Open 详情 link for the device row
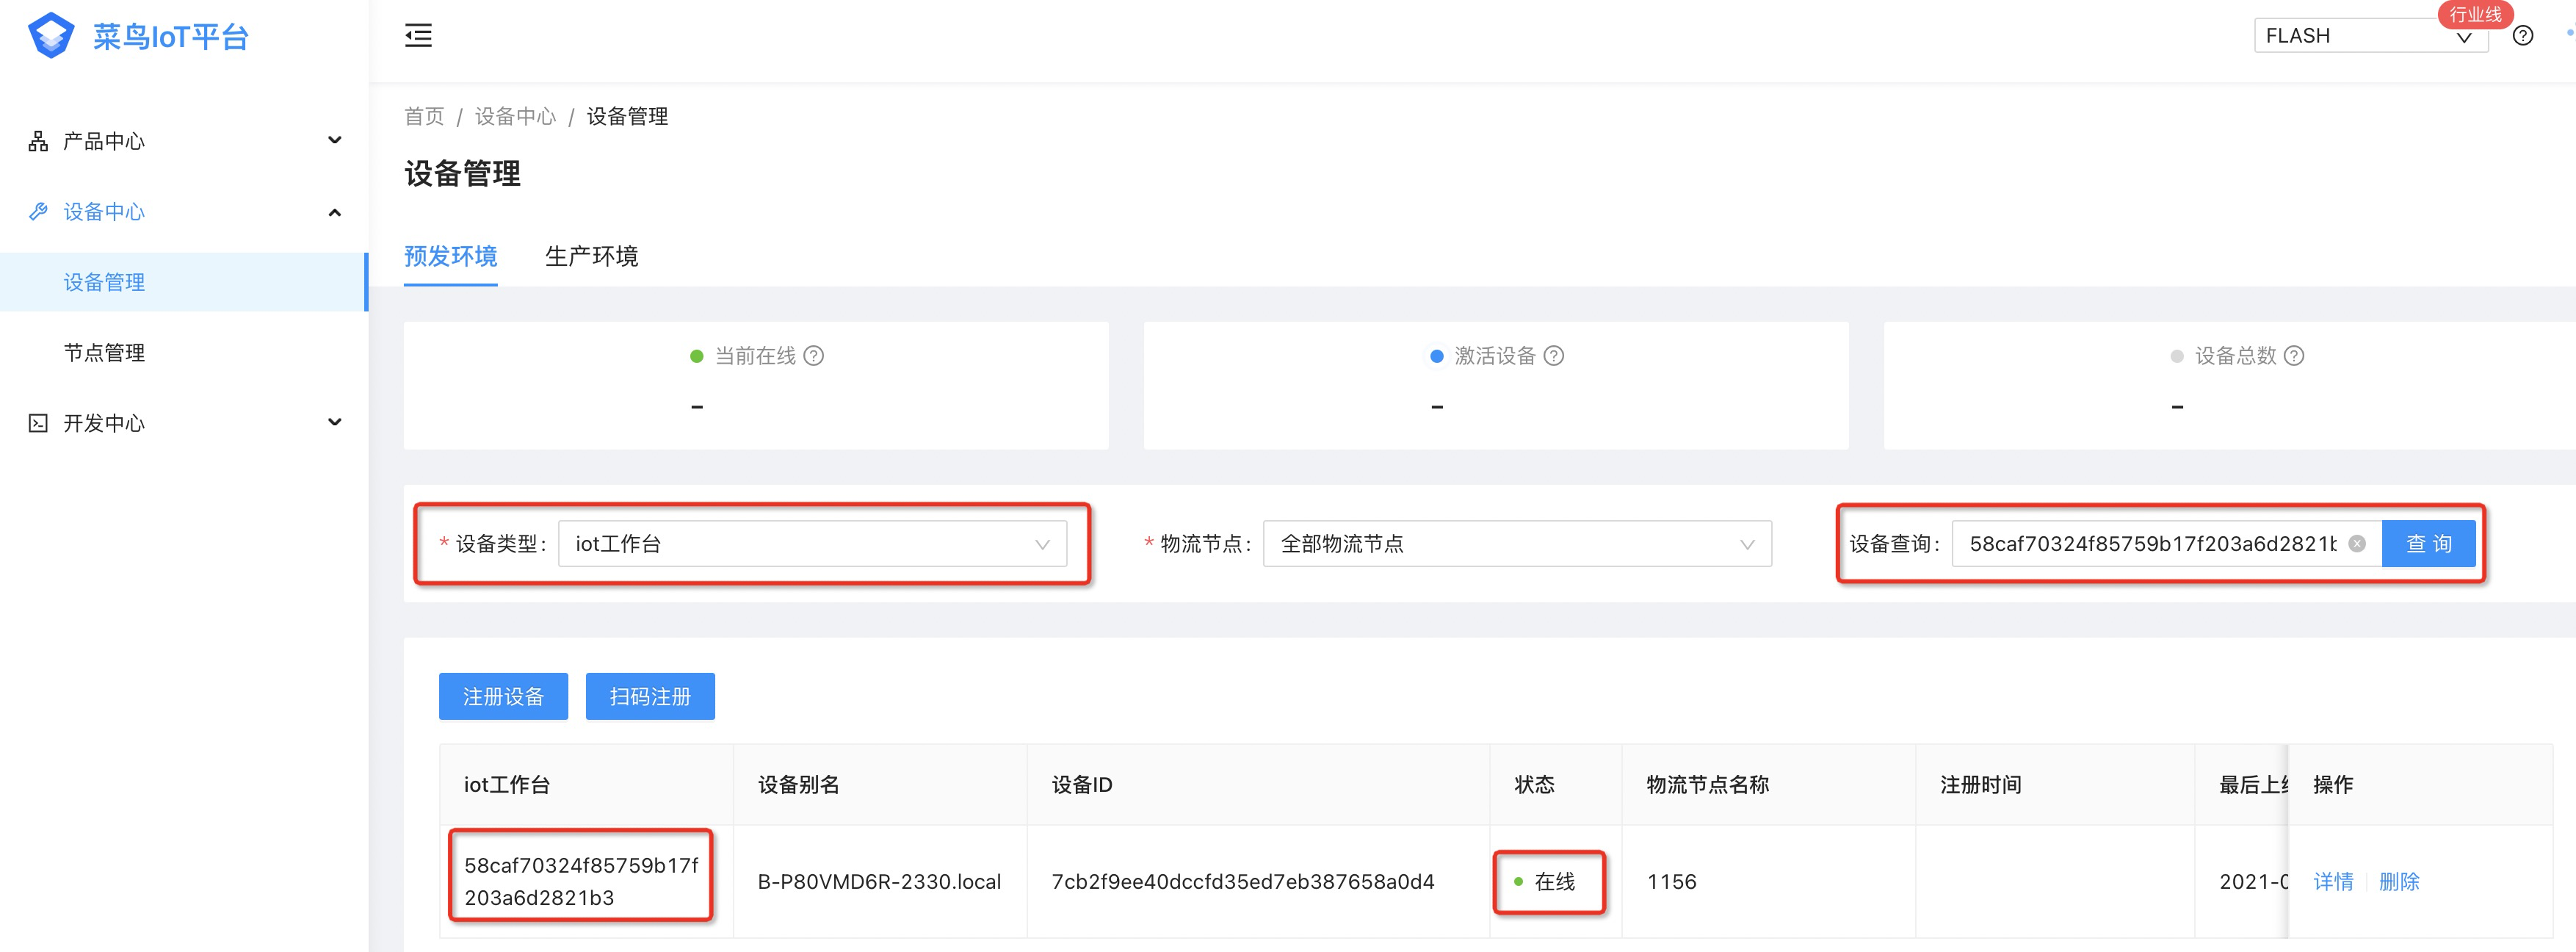 [x=2333, y=882]
